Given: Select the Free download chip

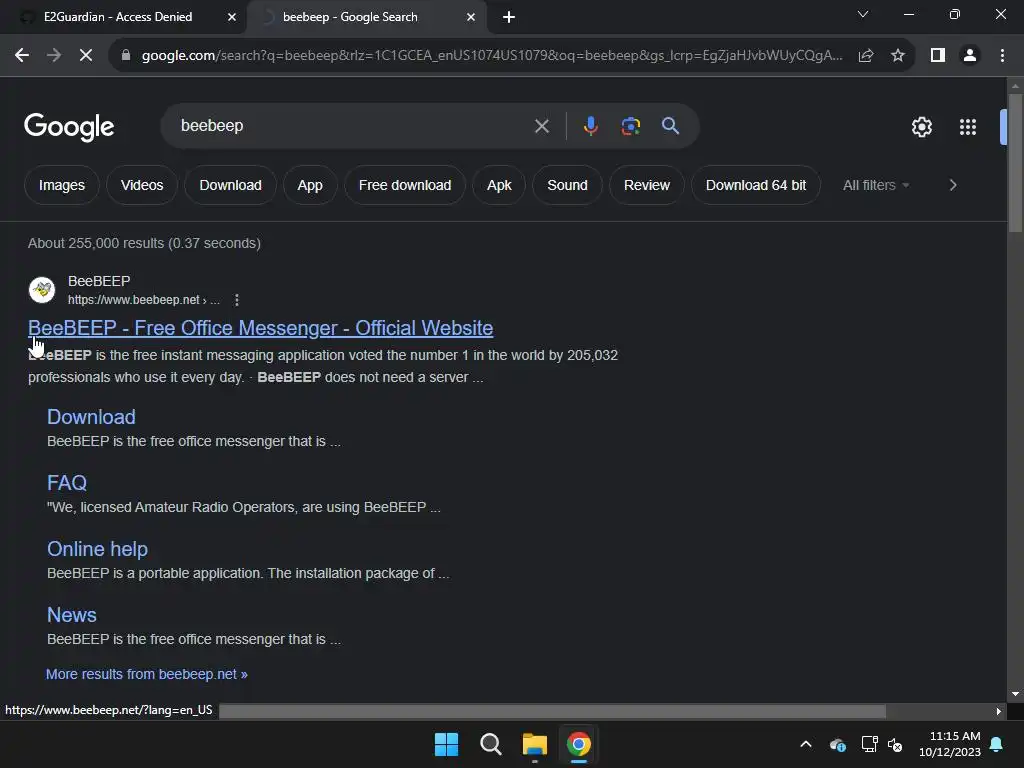Looking at the screenshot, I should click(405, 185).
